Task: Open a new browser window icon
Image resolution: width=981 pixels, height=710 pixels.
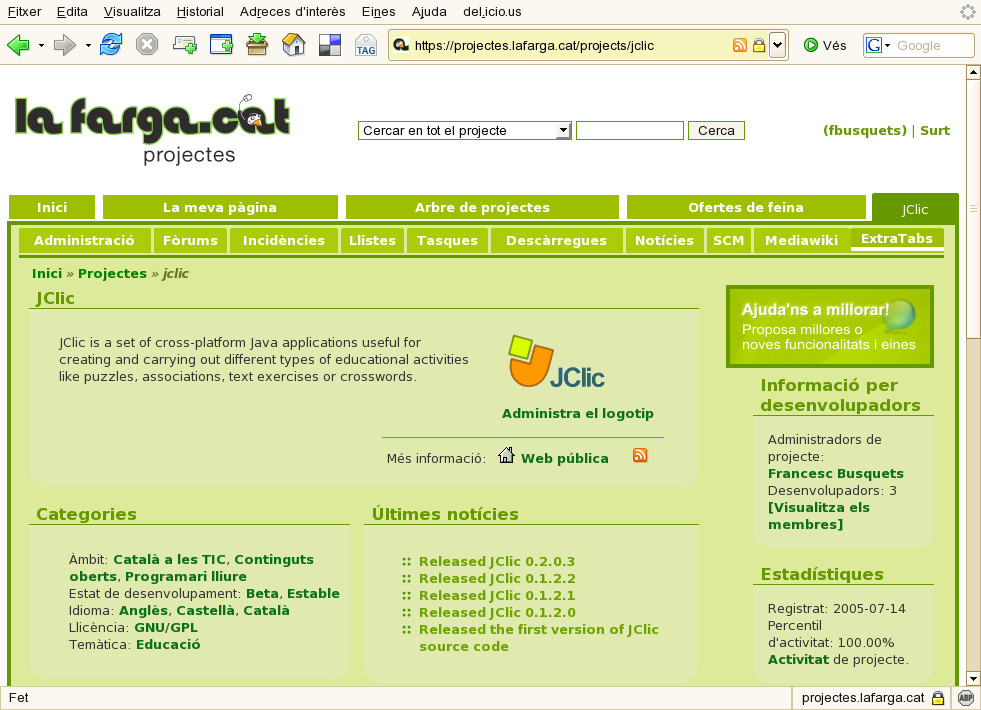Action: coord(221,45)
